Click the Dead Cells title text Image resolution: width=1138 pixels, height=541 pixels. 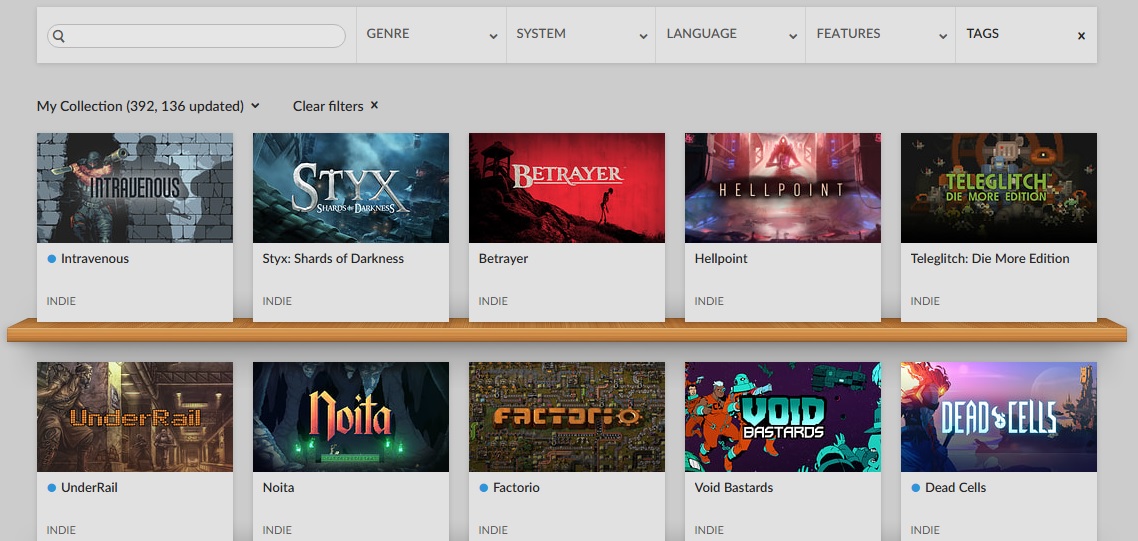[x=955, y=488]
